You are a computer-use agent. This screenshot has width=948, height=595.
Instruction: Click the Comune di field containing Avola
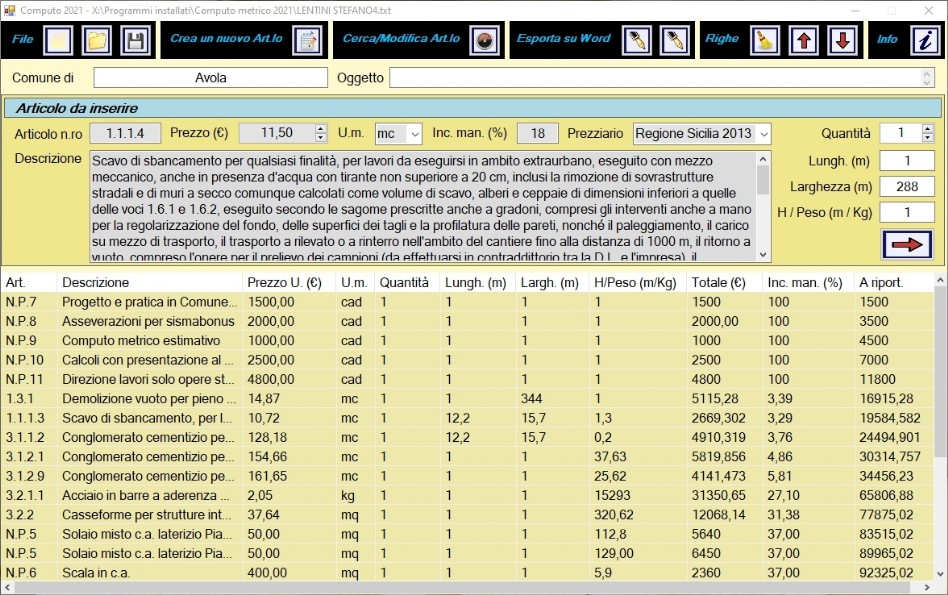[x=210, y=77]
